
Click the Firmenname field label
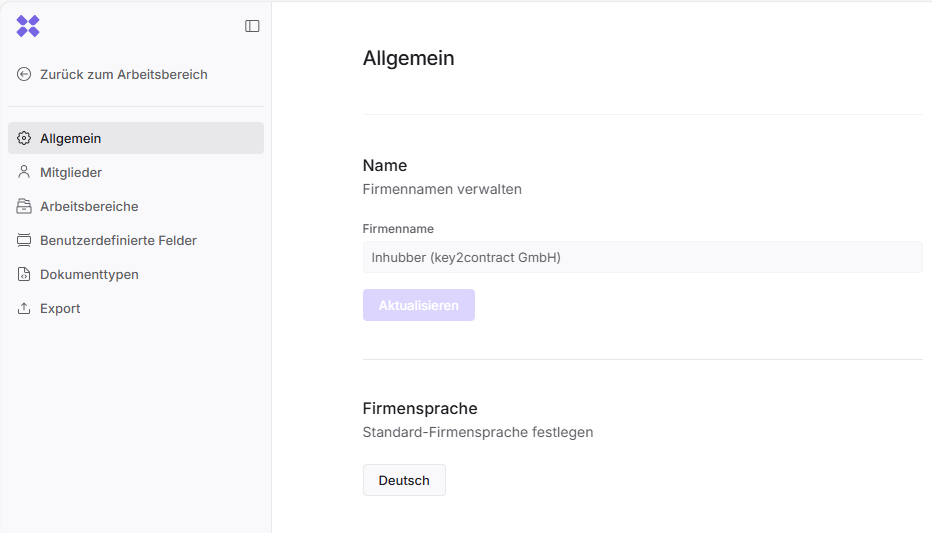[x=398, y=229]
